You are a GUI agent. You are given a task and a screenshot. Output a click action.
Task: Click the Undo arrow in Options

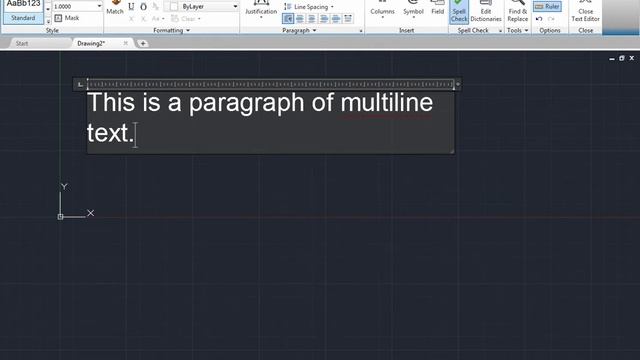[539, 19]
